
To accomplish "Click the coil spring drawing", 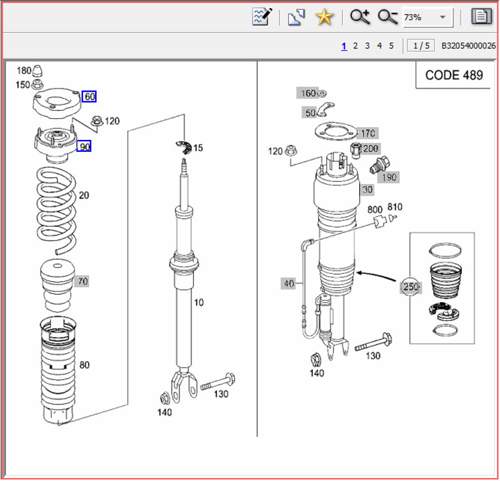I will pos(56,212).
